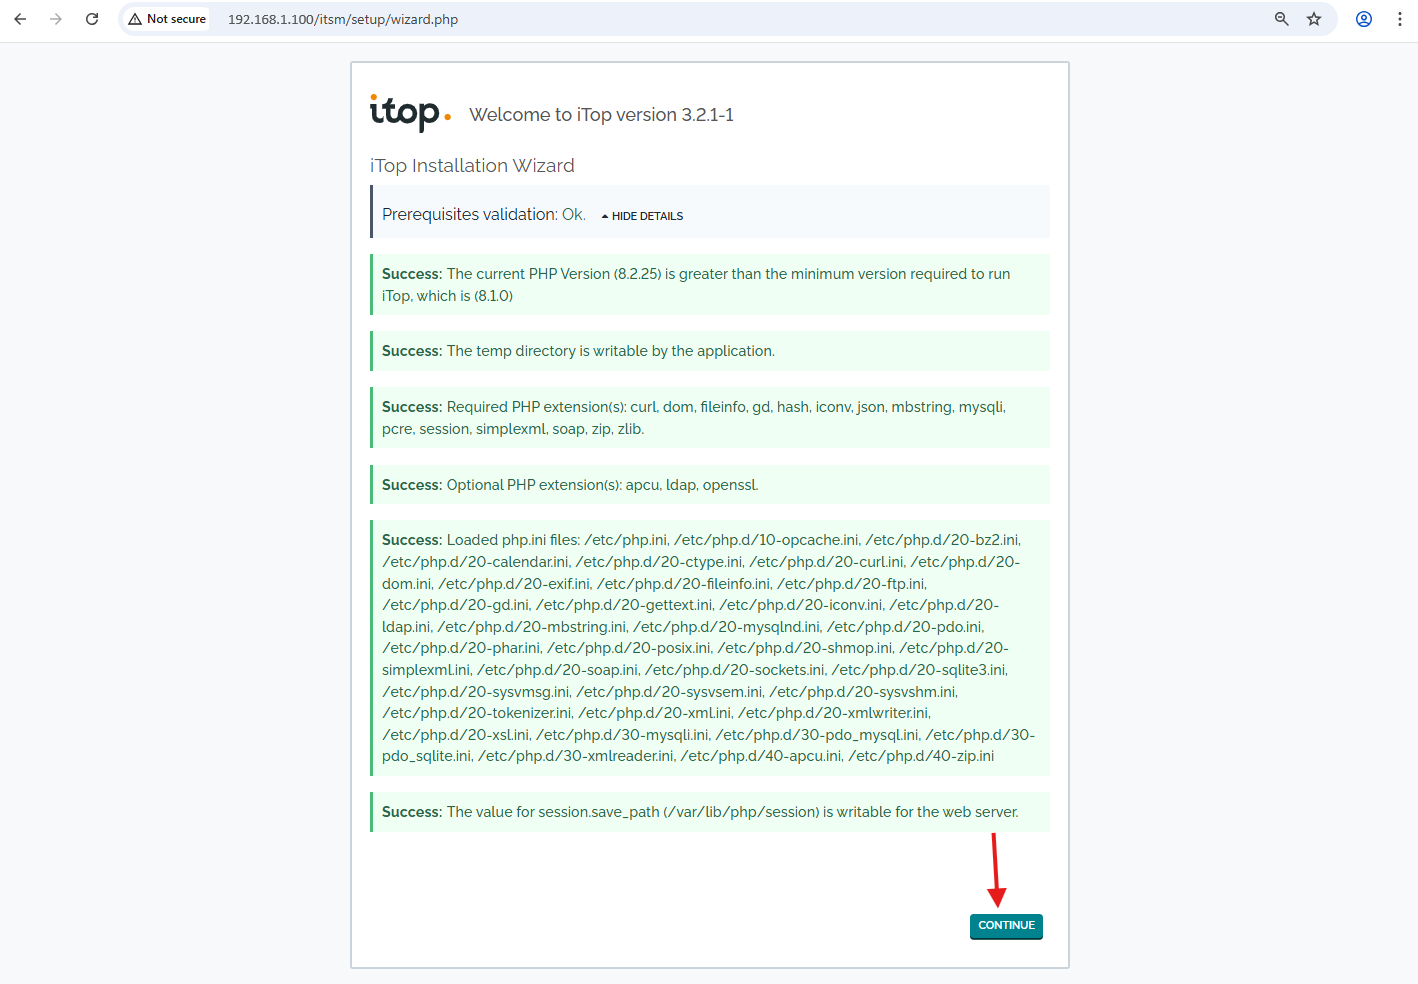Click the browser Forward arrow
Image resolution: width=1418 pixels, height=984 pixels.
56,19
